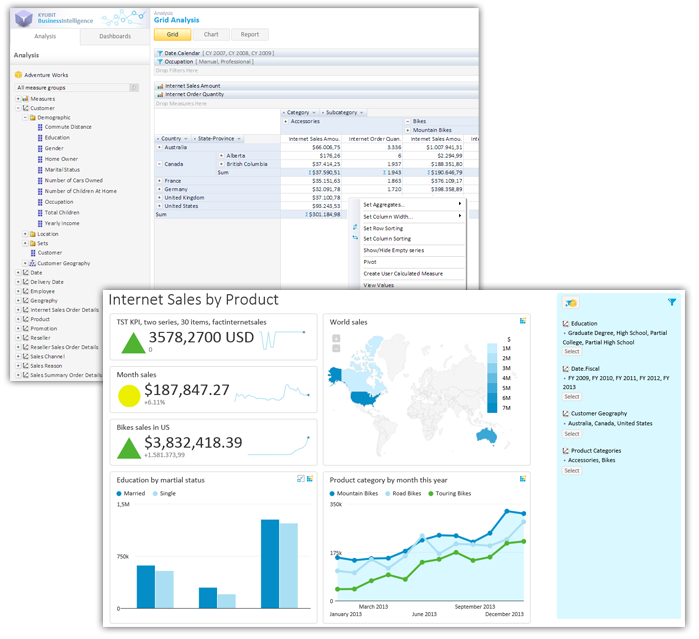Toggle the Touring Bikes legend series
Image resolution: width=699 pixels, height=639 pixels.
[475, 493]
